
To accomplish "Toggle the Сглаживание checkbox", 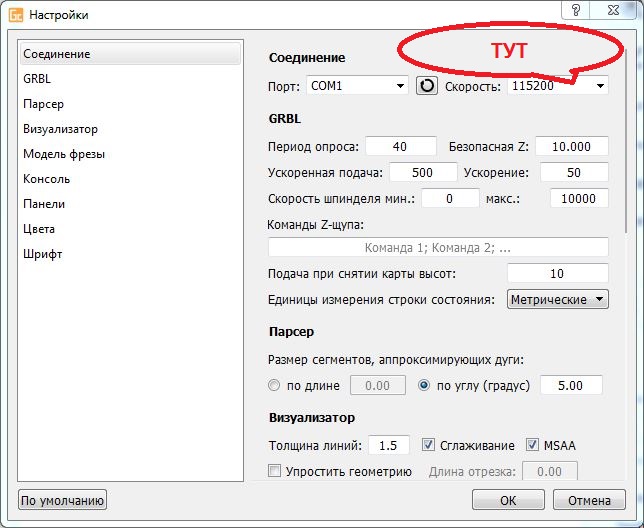I will point(428,445).
